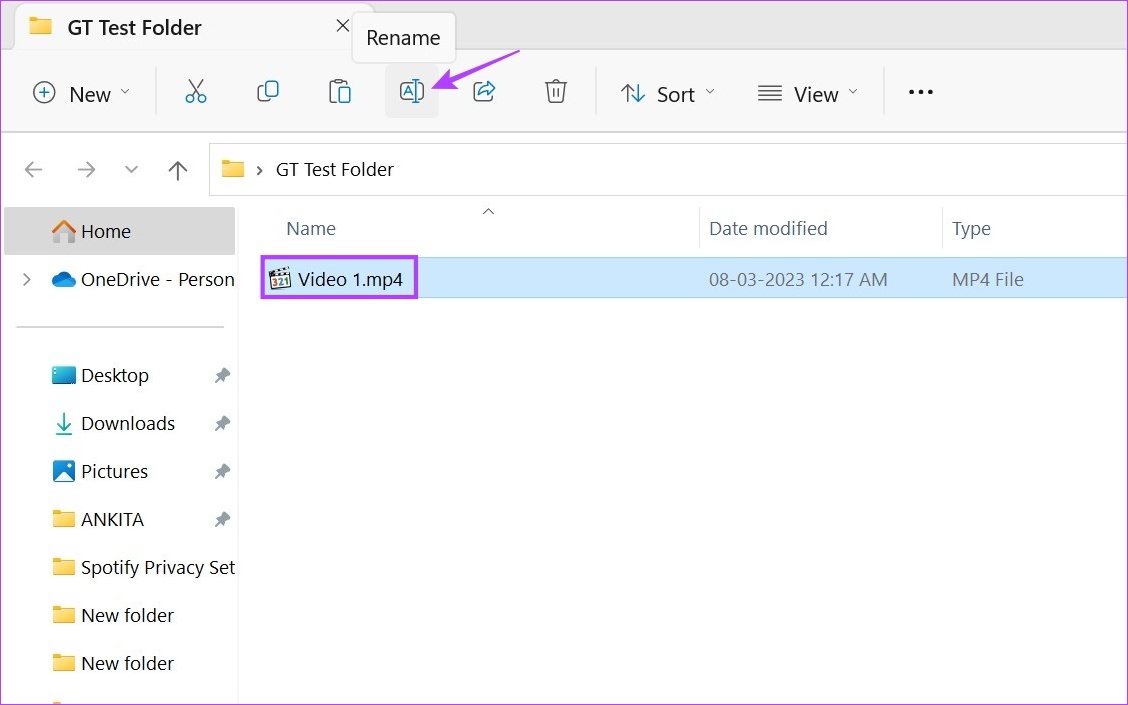Sort by Date modified column header

[x=768, y=229]
